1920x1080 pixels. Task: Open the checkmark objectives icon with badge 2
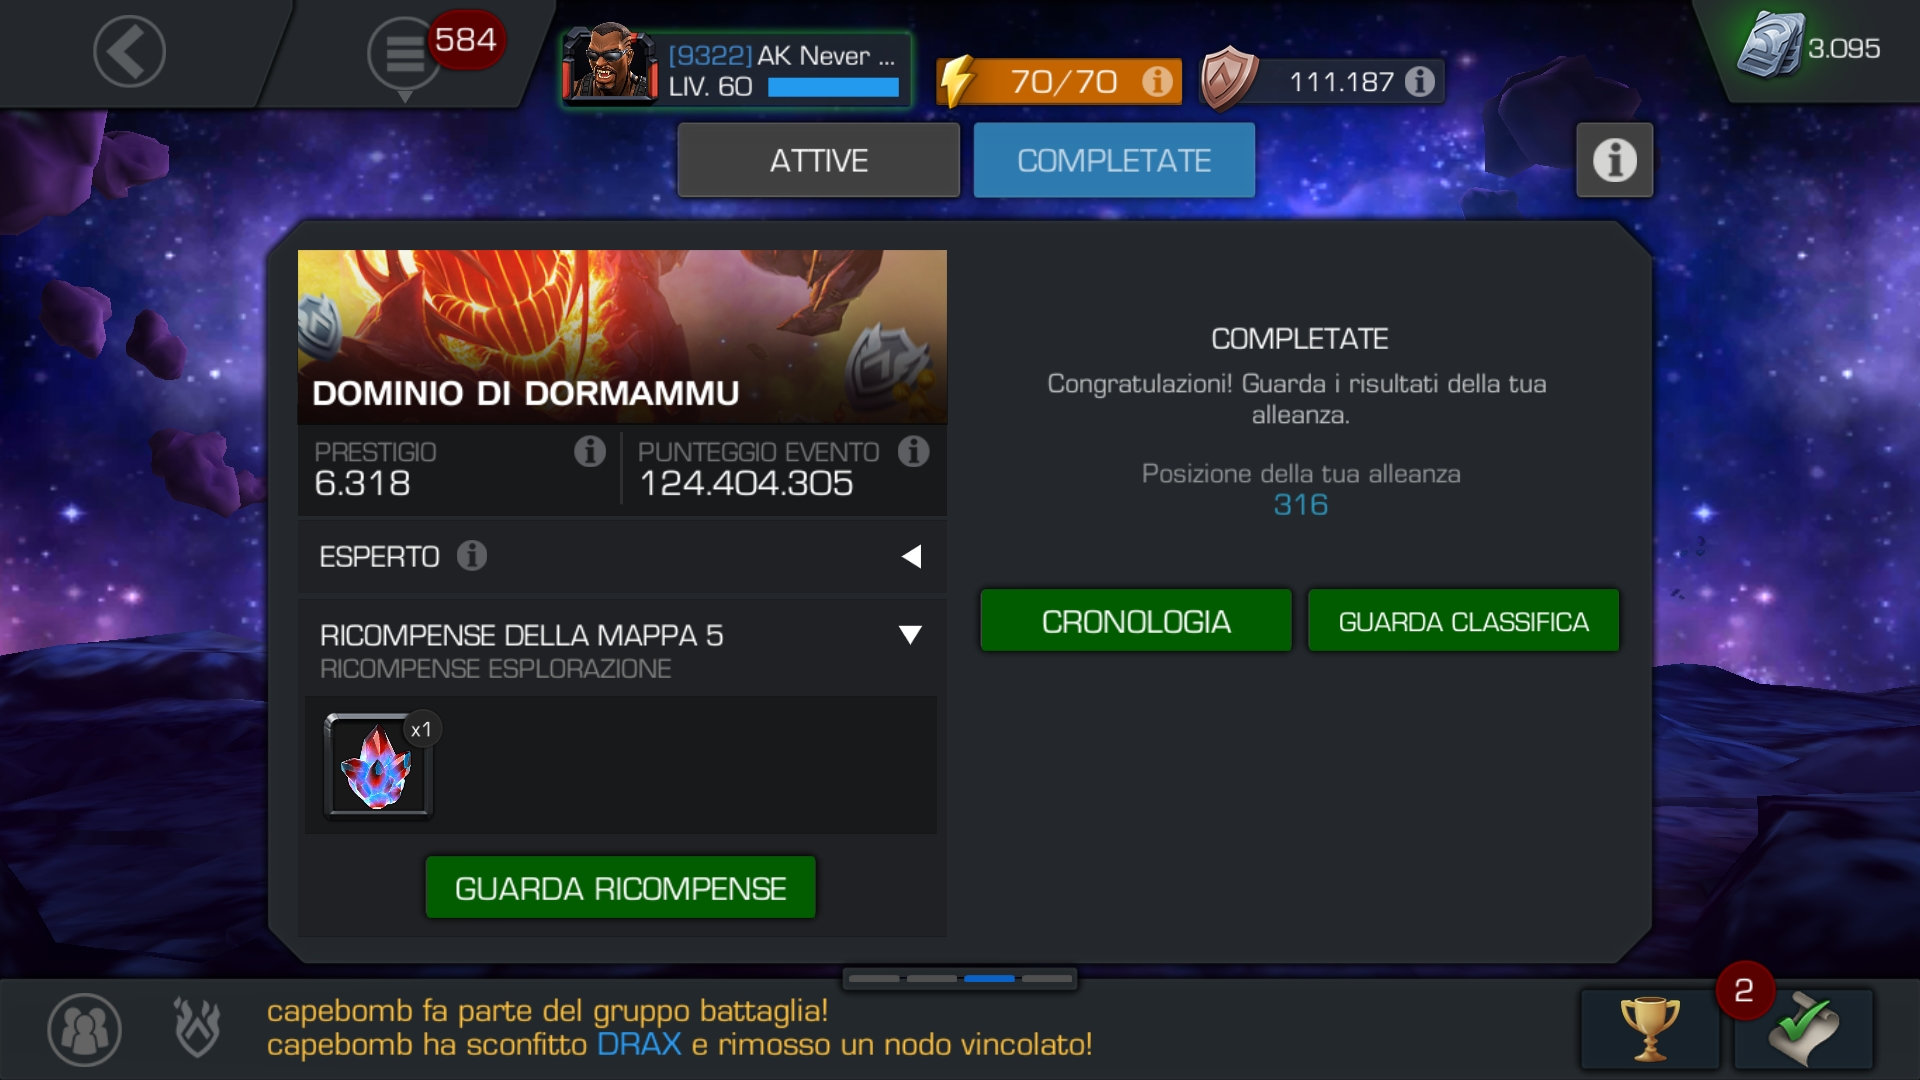[1803, 1029]
